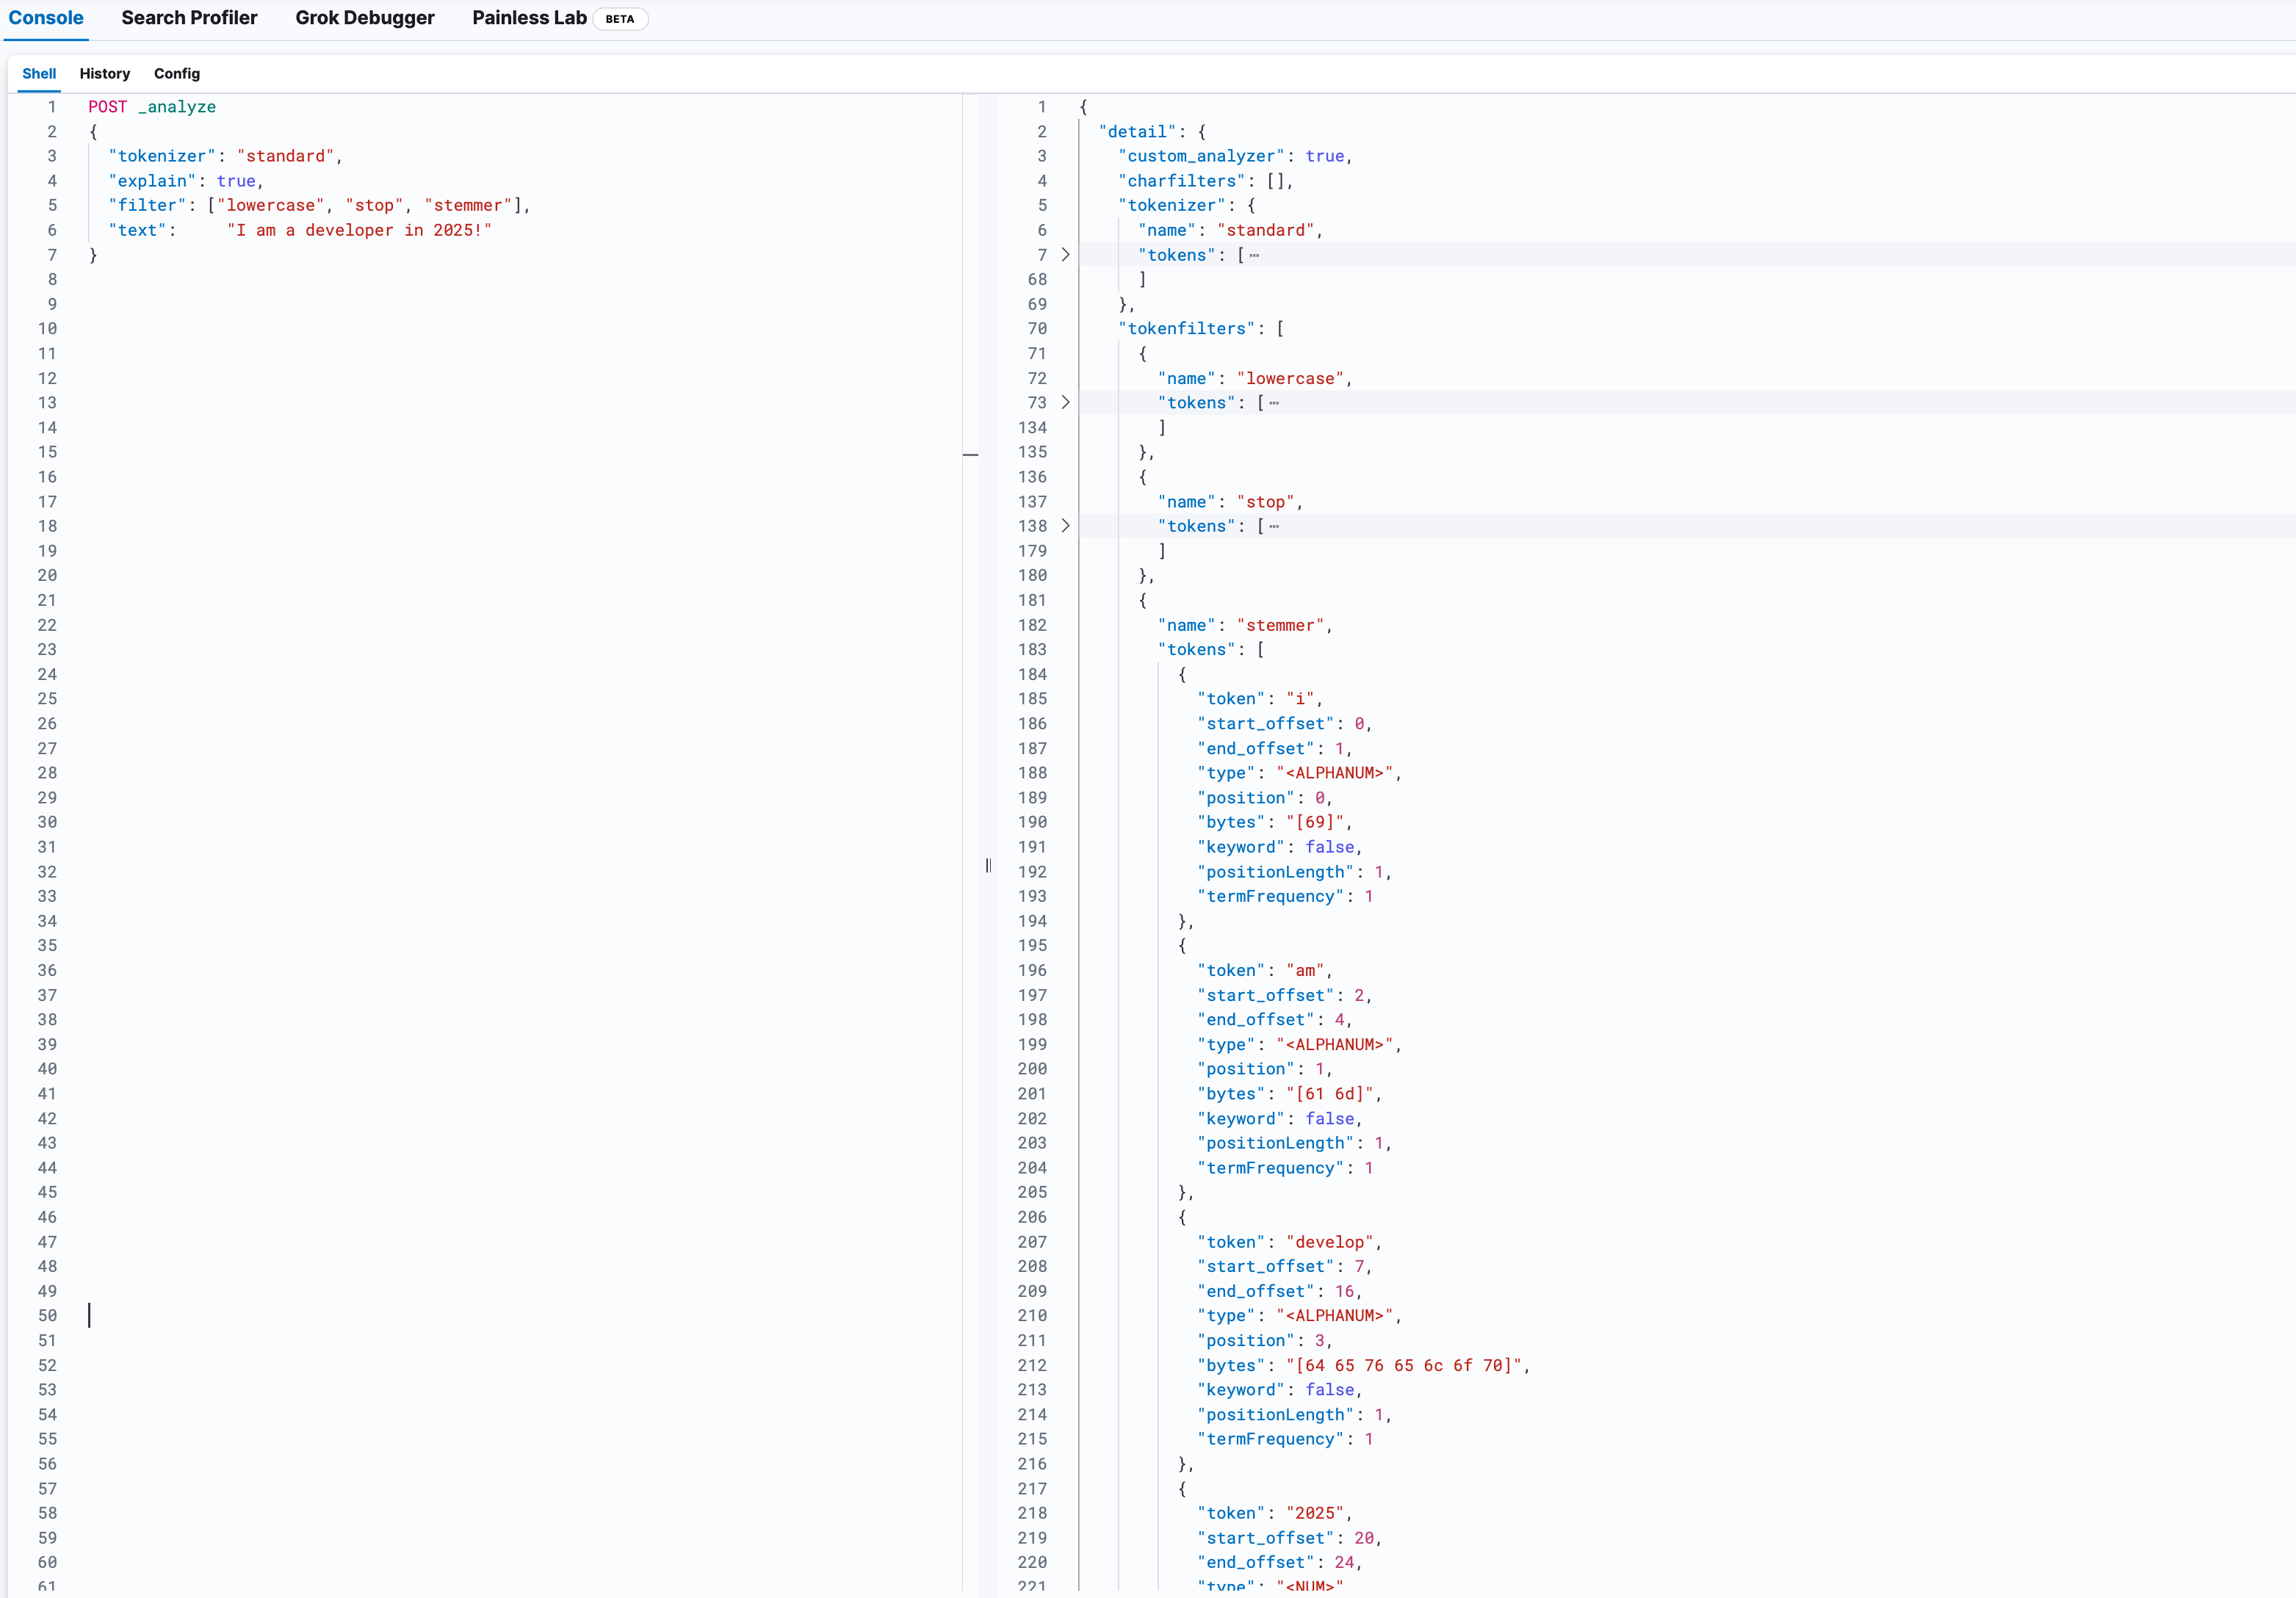Open the Search Profiler tool
The image size is (2296, 1598).
click(x=189, y=18)
